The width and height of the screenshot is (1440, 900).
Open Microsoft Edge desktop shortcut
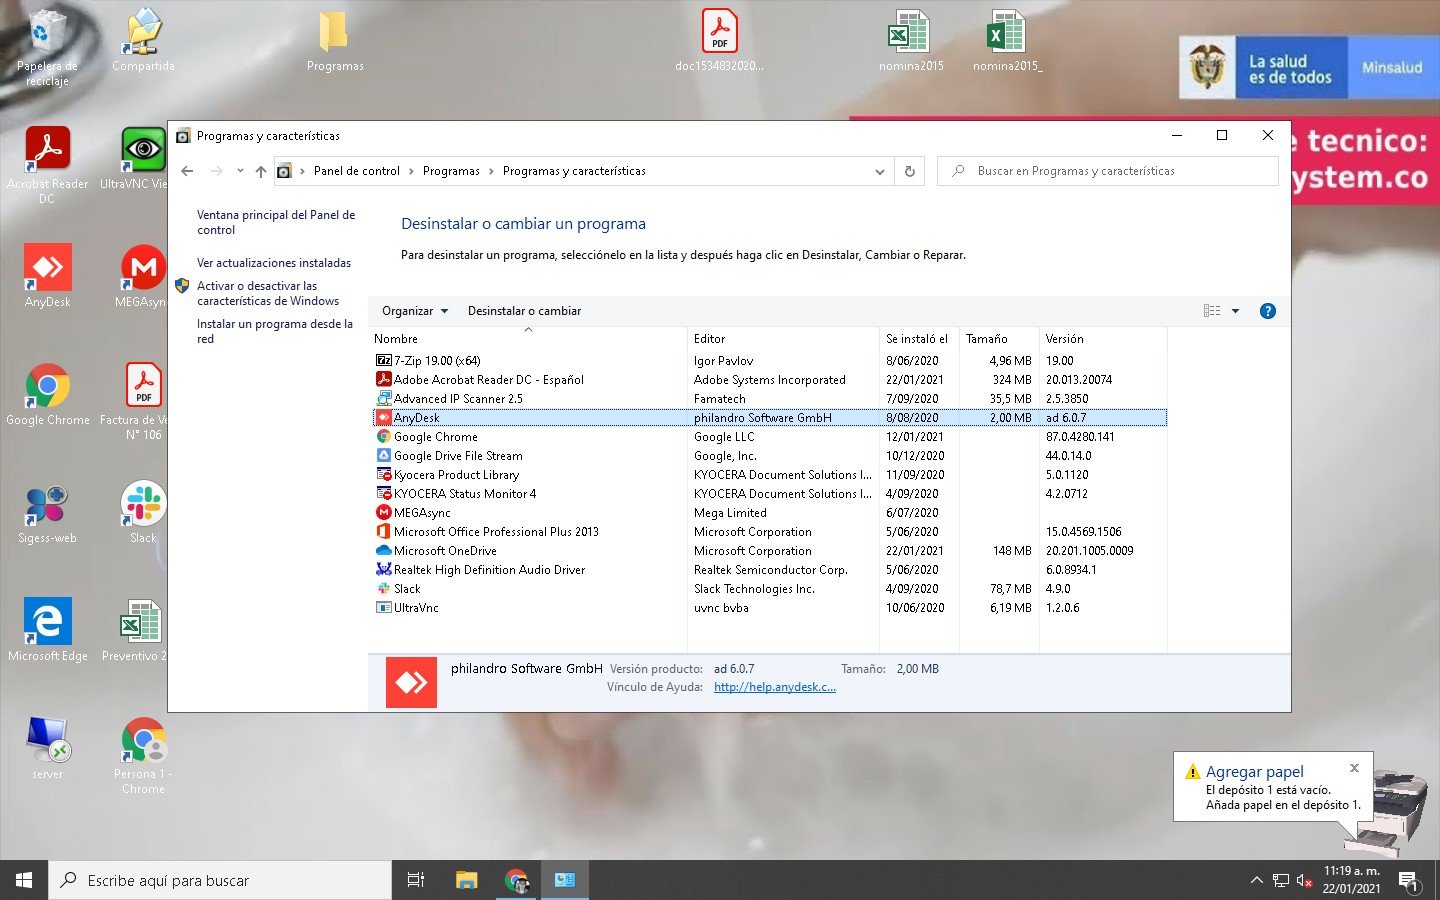[x=48, y=630]
